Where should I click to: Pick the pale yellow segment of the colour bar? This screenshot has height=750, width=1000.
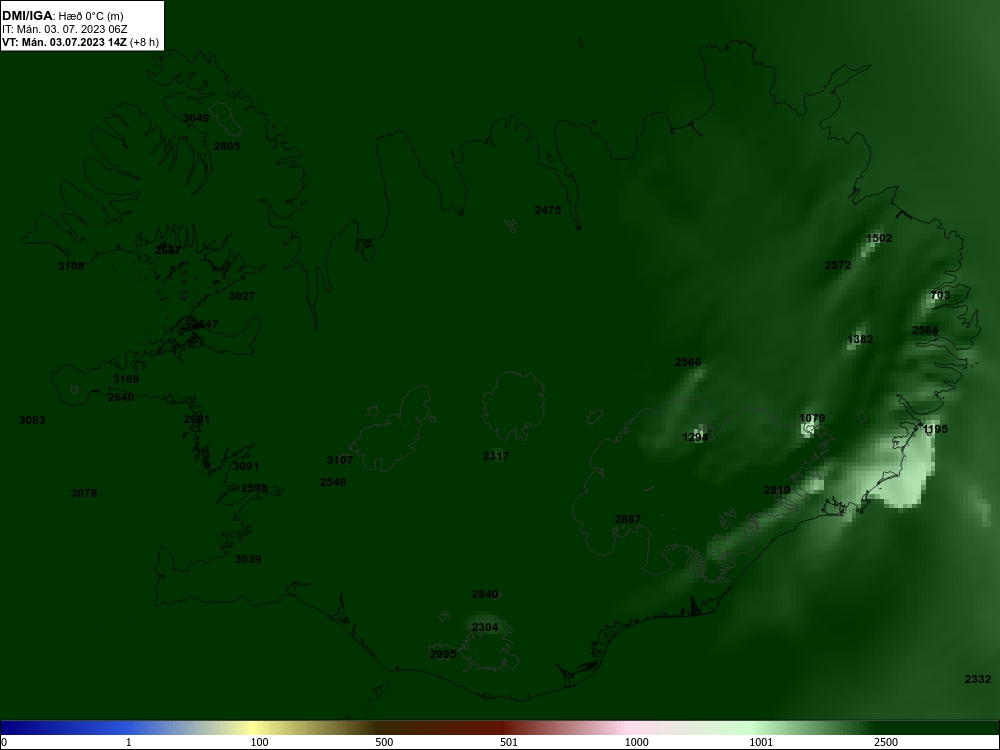click(252, 728)
